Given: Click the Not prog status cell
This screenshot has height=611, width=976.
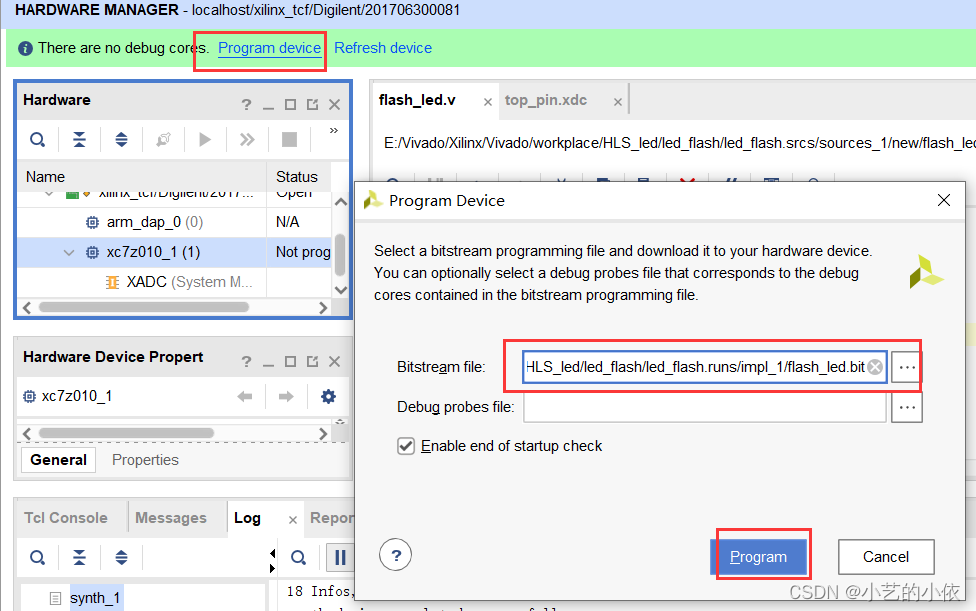Looking at the screenshot, I should pos(299,252).
